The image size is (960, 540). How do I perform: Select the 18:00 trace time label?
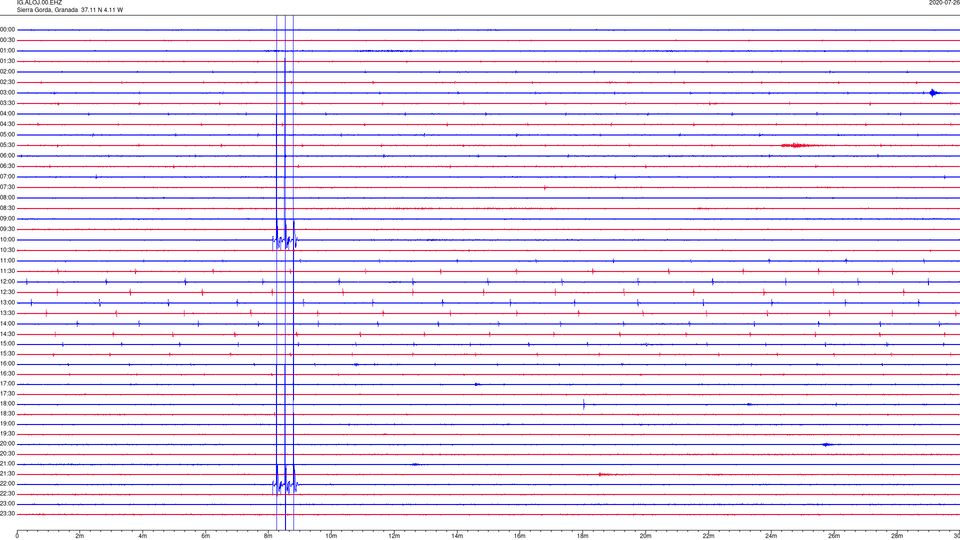pos(8,404)
